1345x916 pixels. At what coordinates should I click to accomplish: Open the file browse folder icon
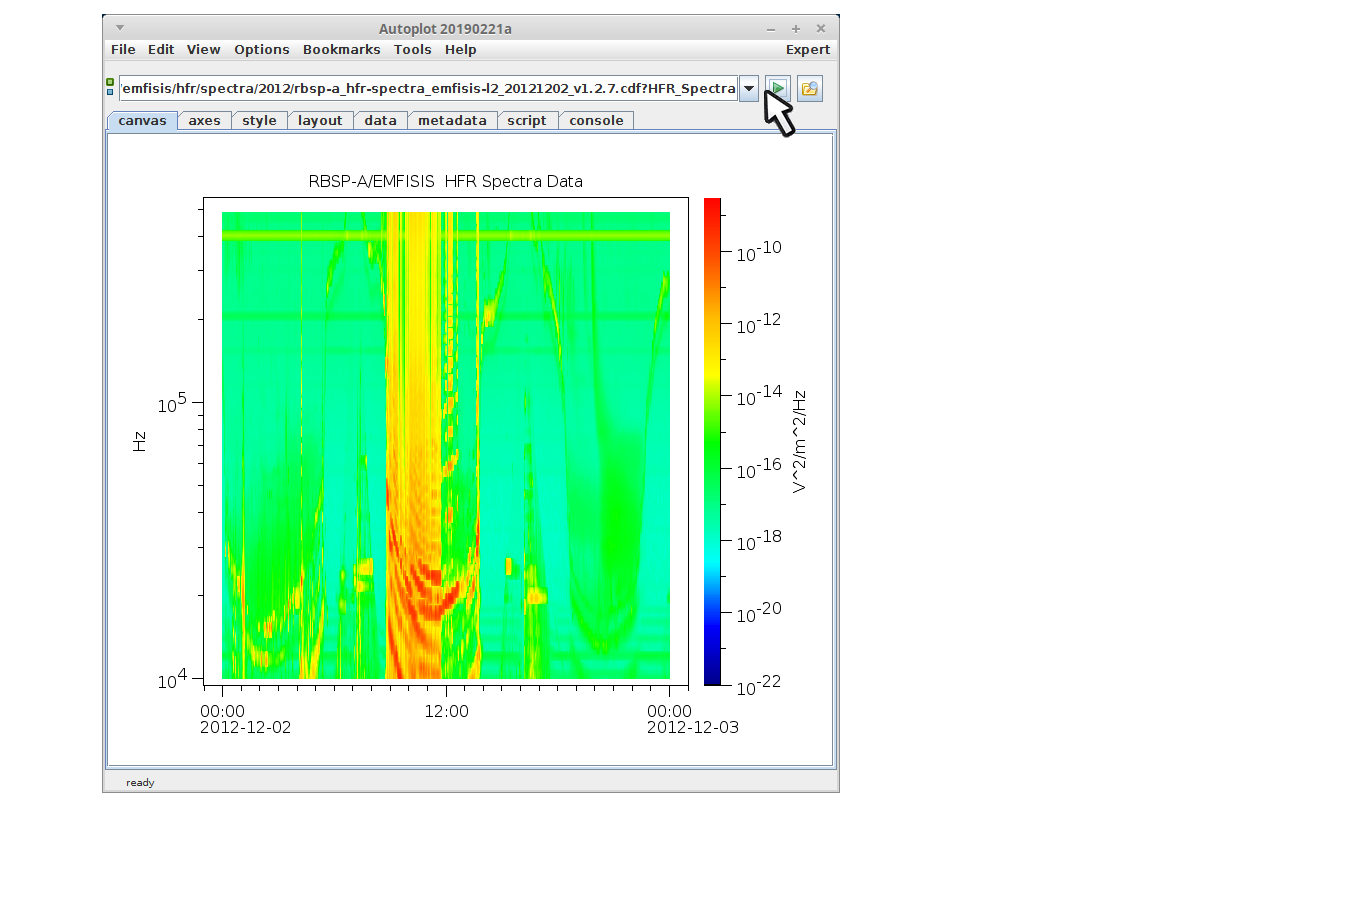pyautogui.click(x=809, y=89)
